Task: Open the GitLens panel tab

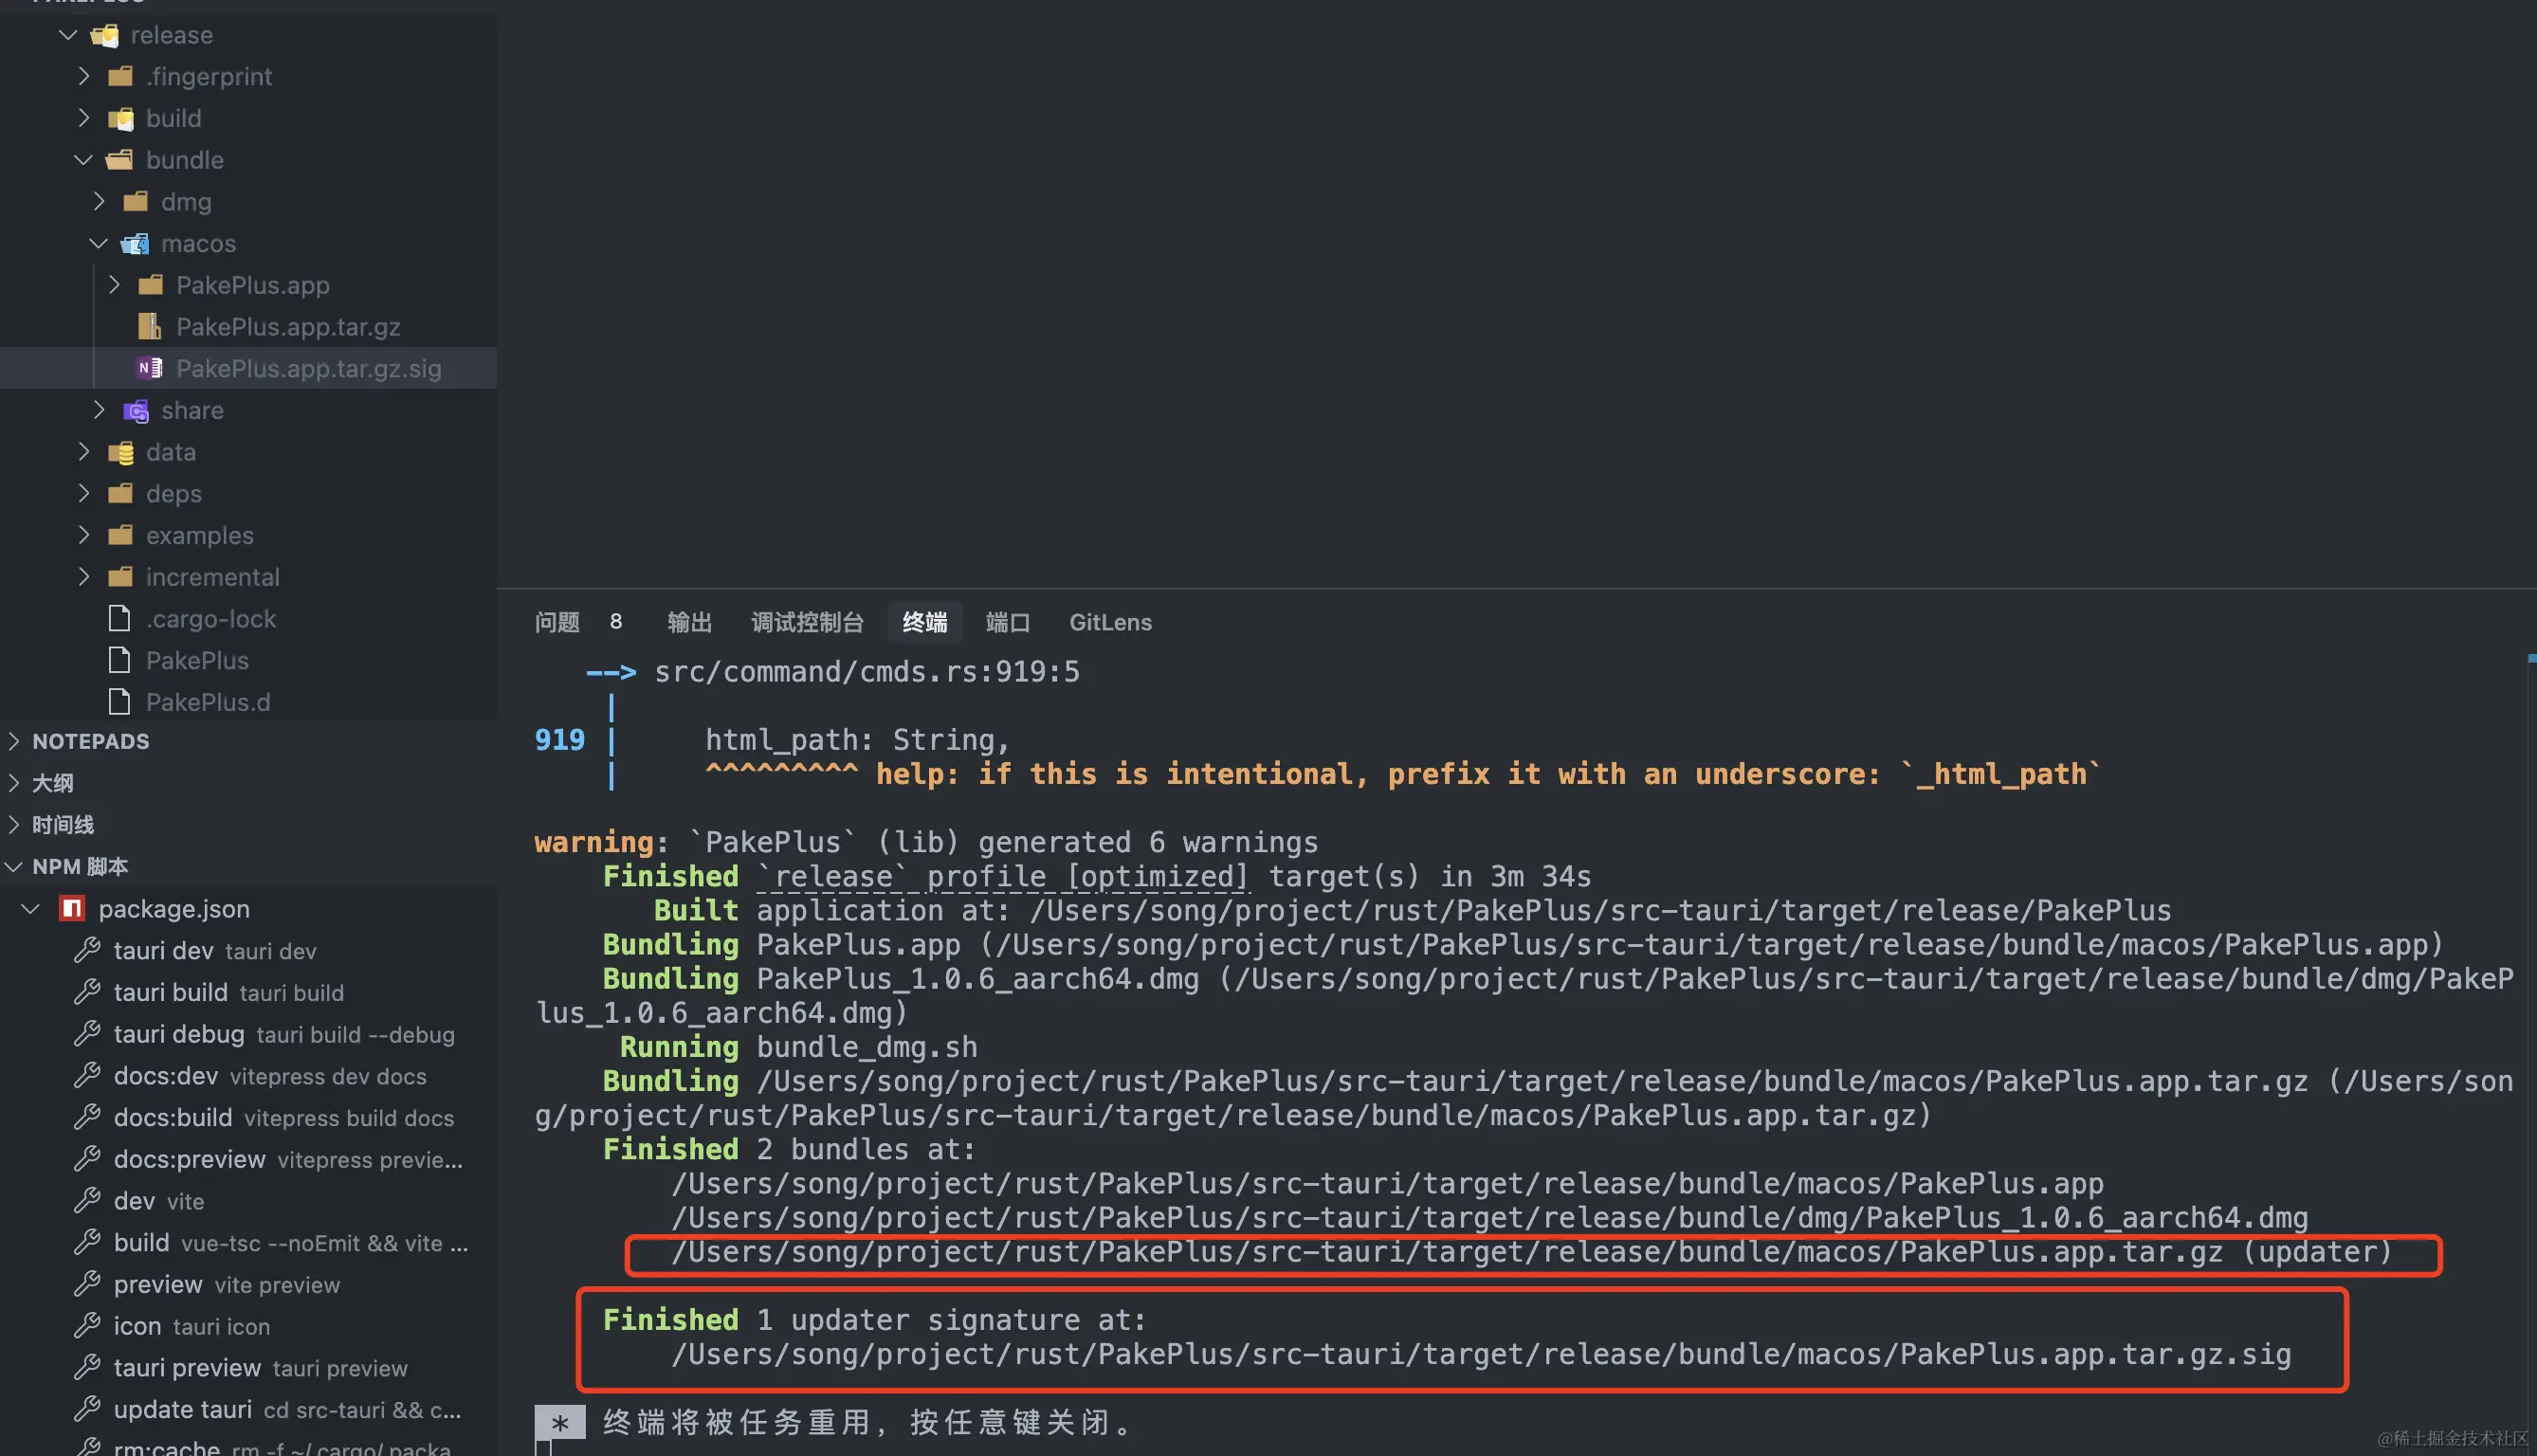Action: 1110,622
